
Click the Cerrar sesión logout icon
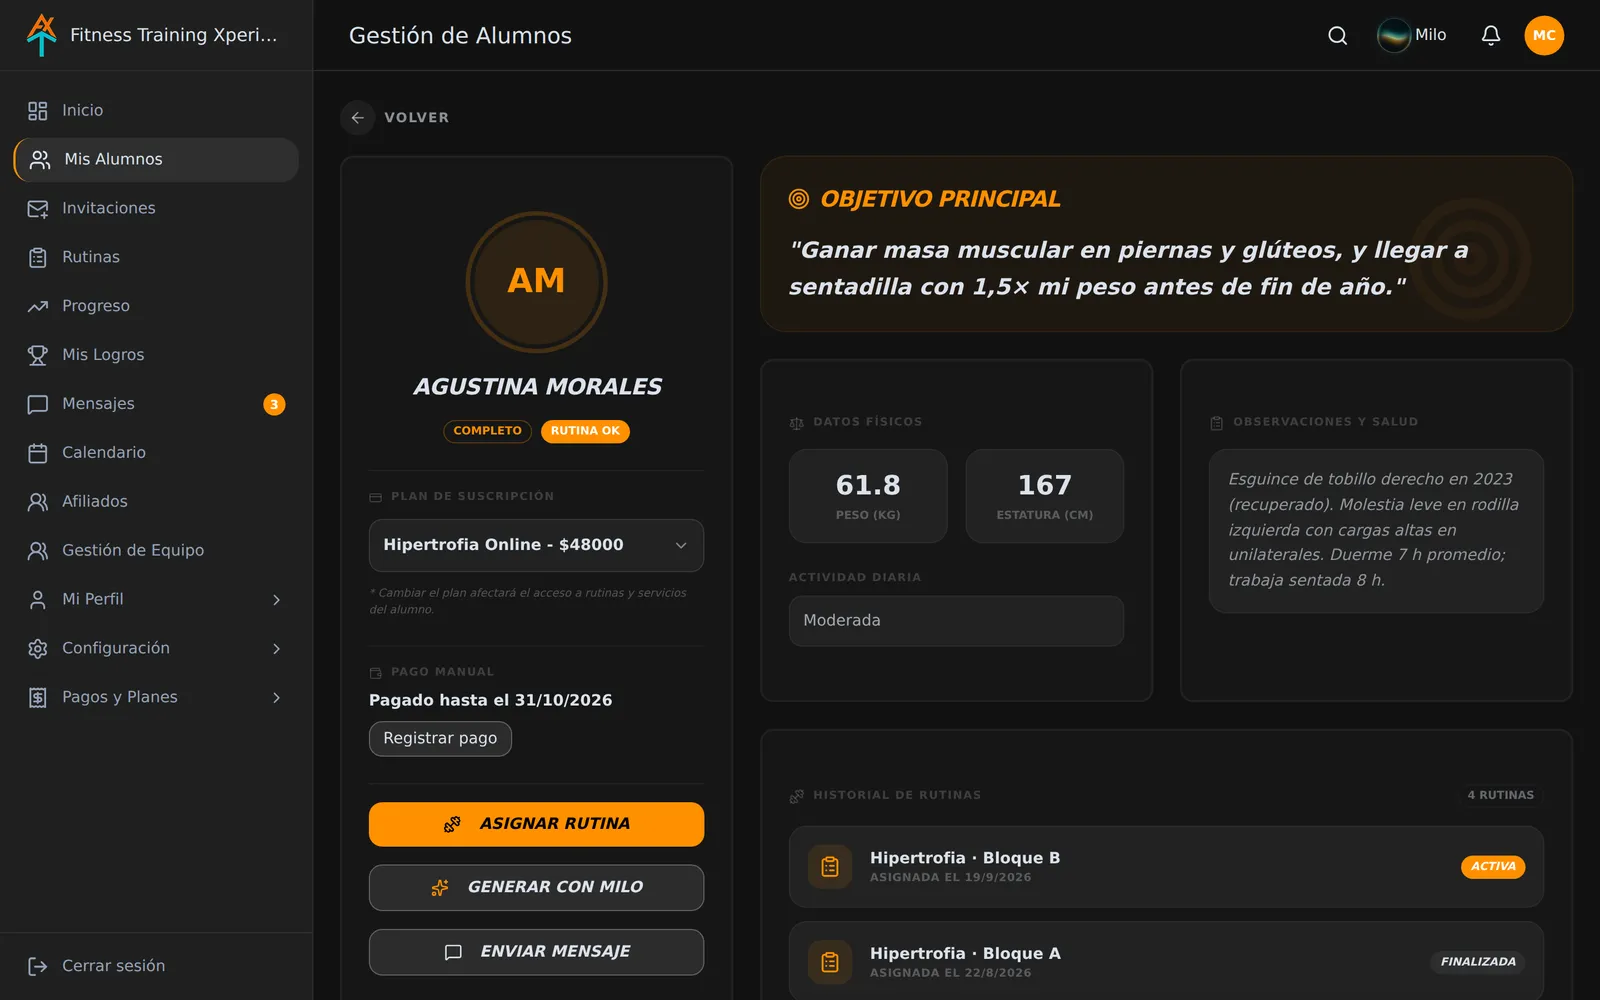[38, 966]
